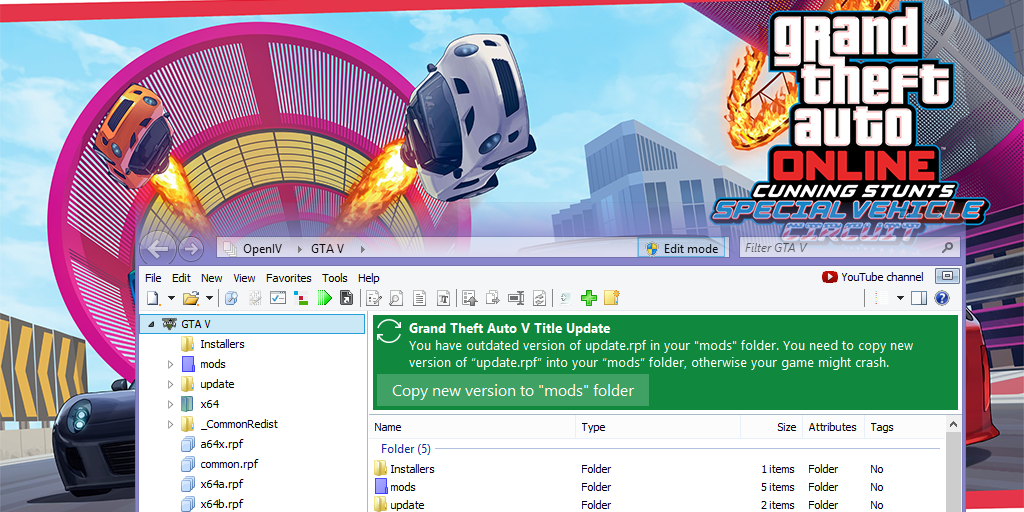This screenshot has height=512, width=1024.
Task: Collapse the GTA V tree root
Action: click(152, 324)
